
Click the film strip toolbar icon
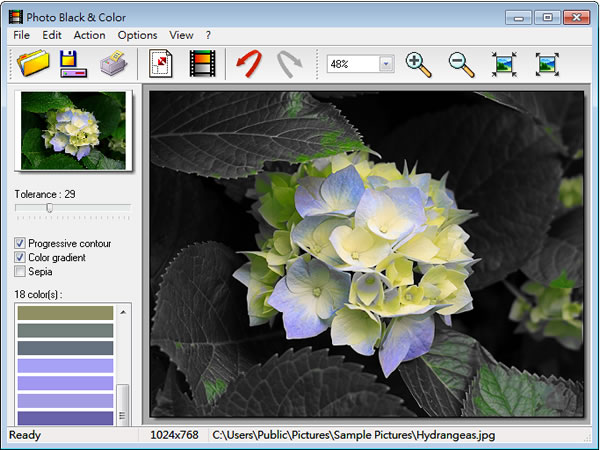(203, 64)
